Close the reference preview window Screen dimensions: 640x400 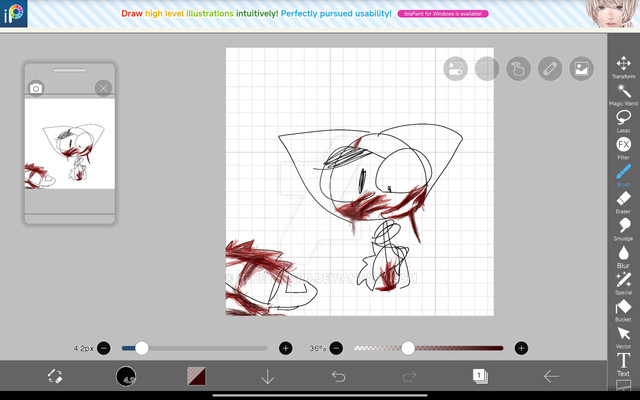pyautogui.click(x=103, y=88)
